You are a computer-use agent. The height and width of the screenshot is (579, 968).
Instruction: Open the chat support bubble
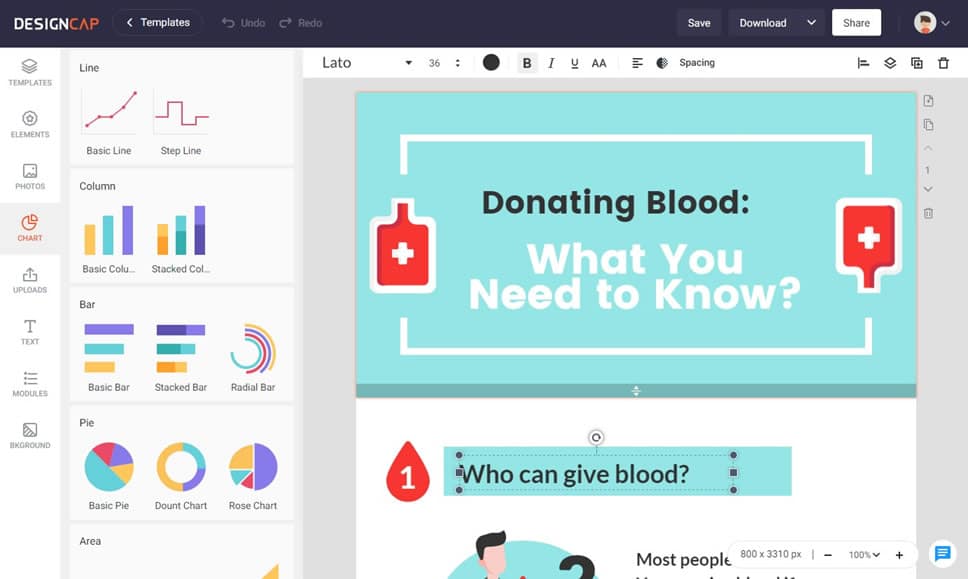941,553
